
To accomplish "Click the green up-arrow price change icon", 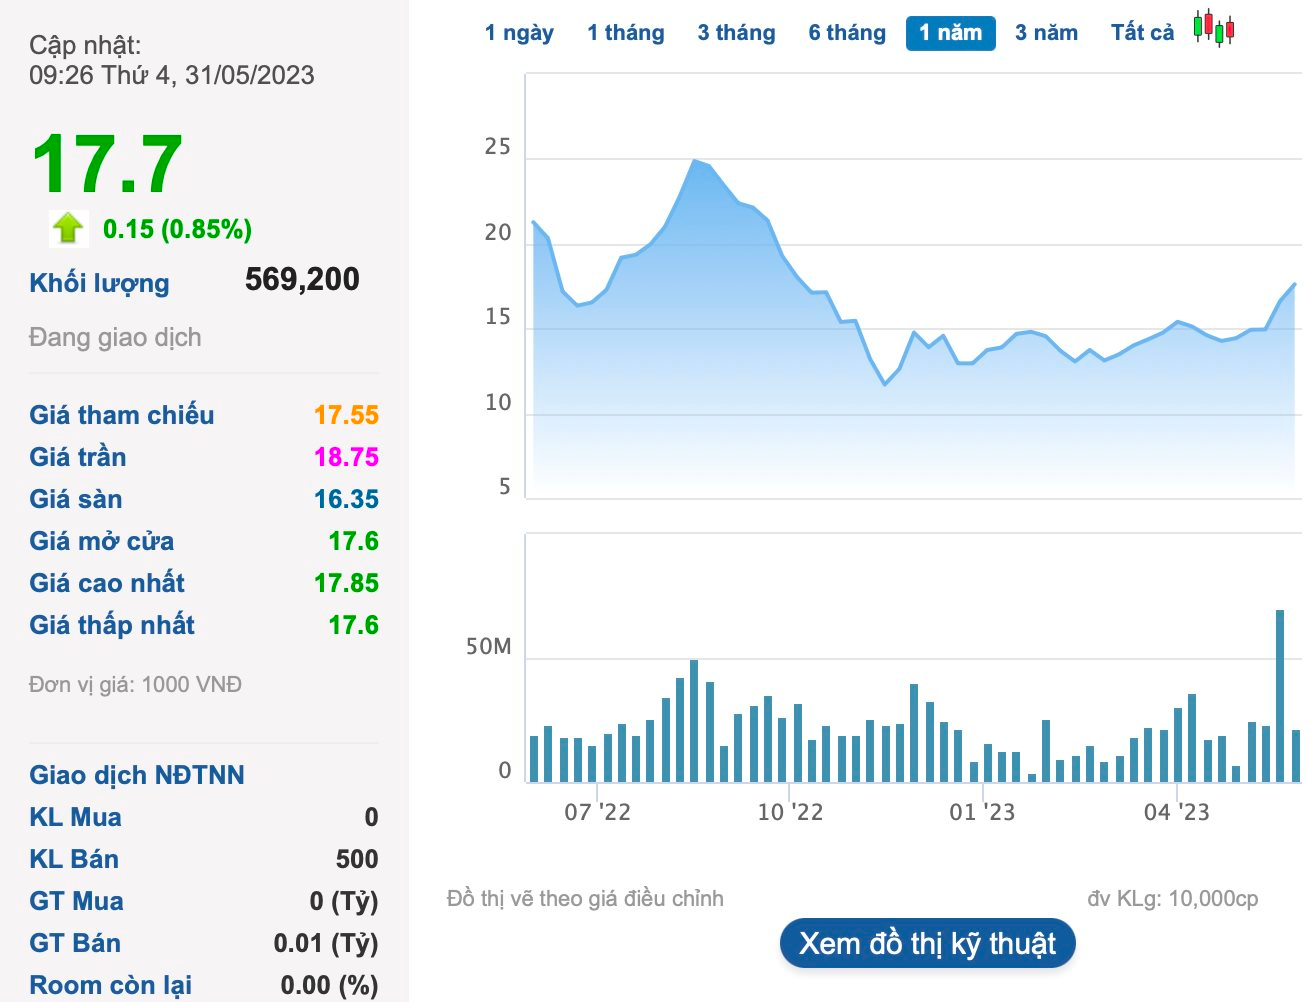I will pos(68,228).
